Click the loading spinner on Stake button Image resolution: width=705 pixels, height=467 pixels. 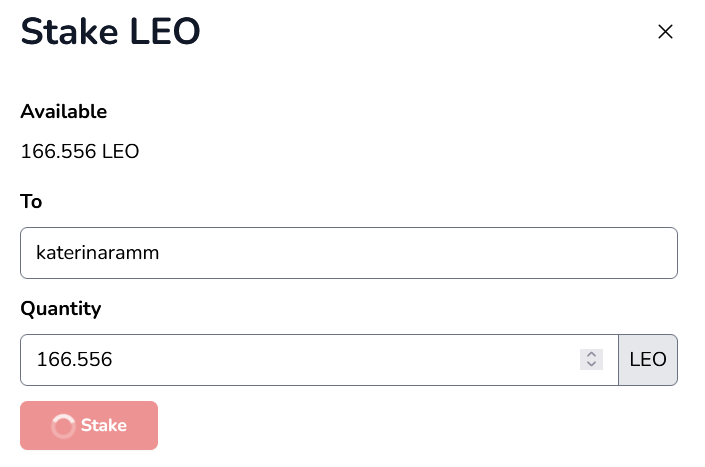(x=63, y=426)
